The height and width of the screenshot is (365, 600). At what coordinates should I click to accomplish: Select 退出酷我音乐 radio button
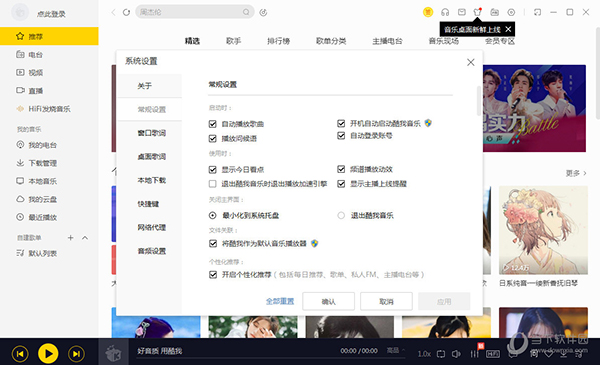point(341,215)
